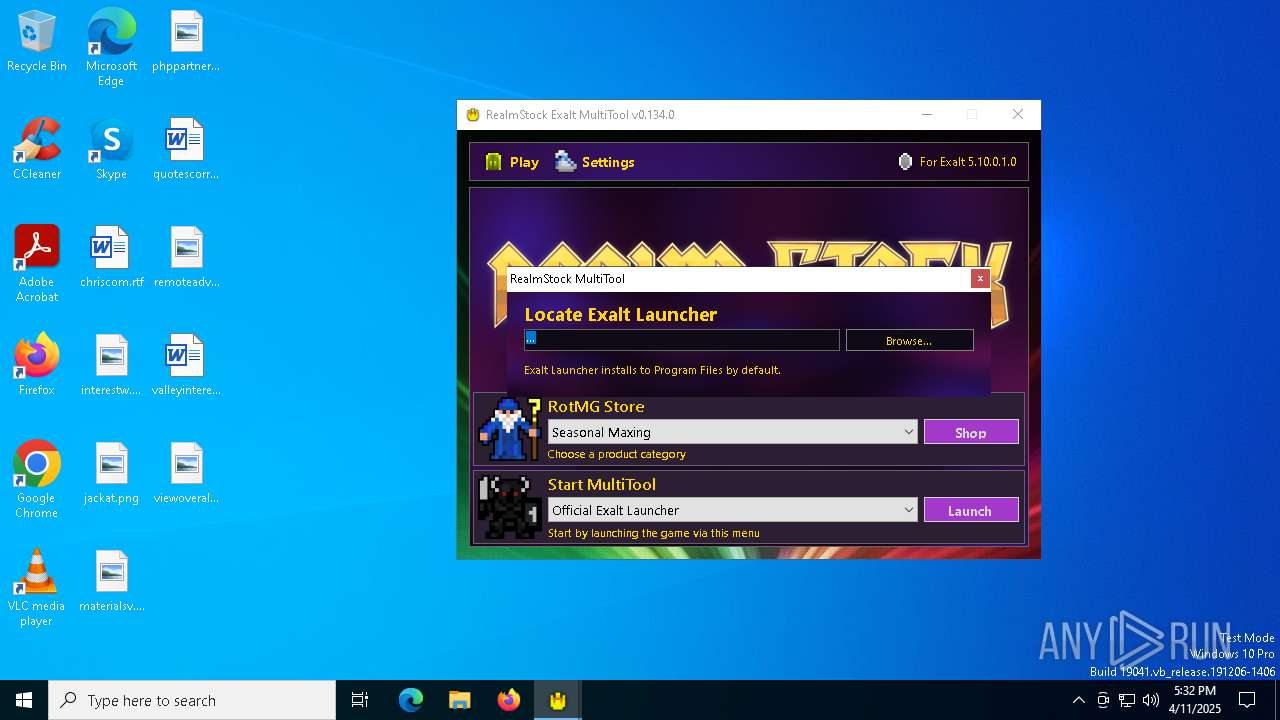1280x720 pixels.
Task: Click the Browse... button
Action: click(x=909, y=341)
